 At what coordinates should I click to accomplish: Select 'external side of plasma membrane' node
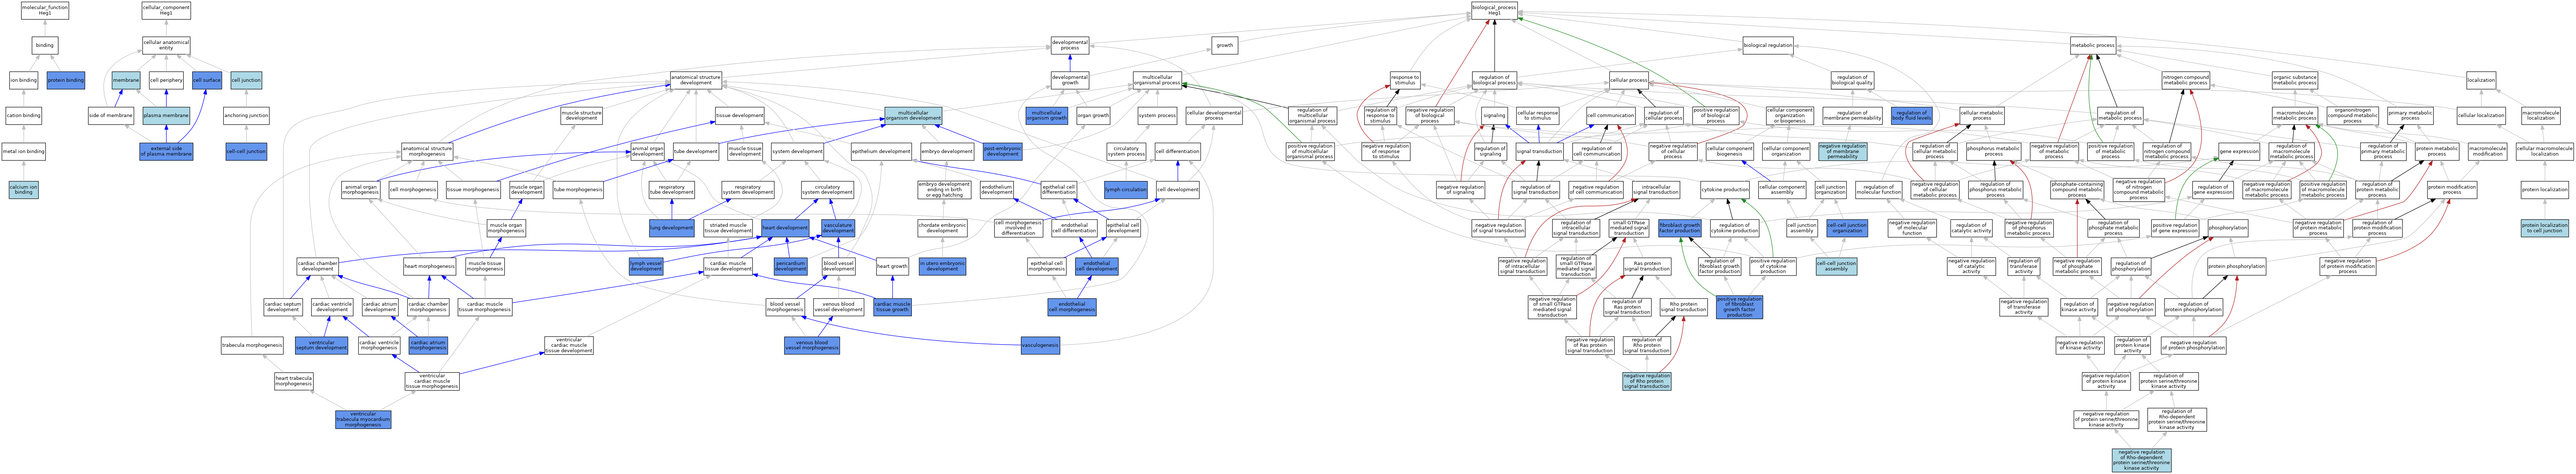click(x=166, y=152)
